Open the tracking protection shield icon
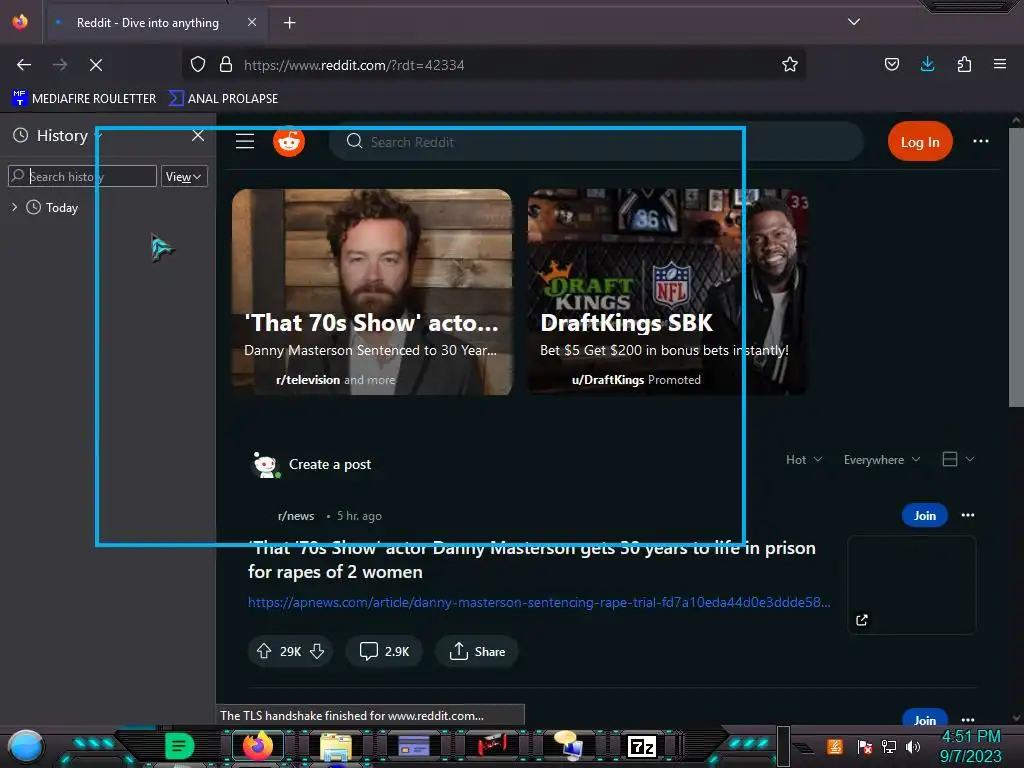 click(x=198, y=64)
